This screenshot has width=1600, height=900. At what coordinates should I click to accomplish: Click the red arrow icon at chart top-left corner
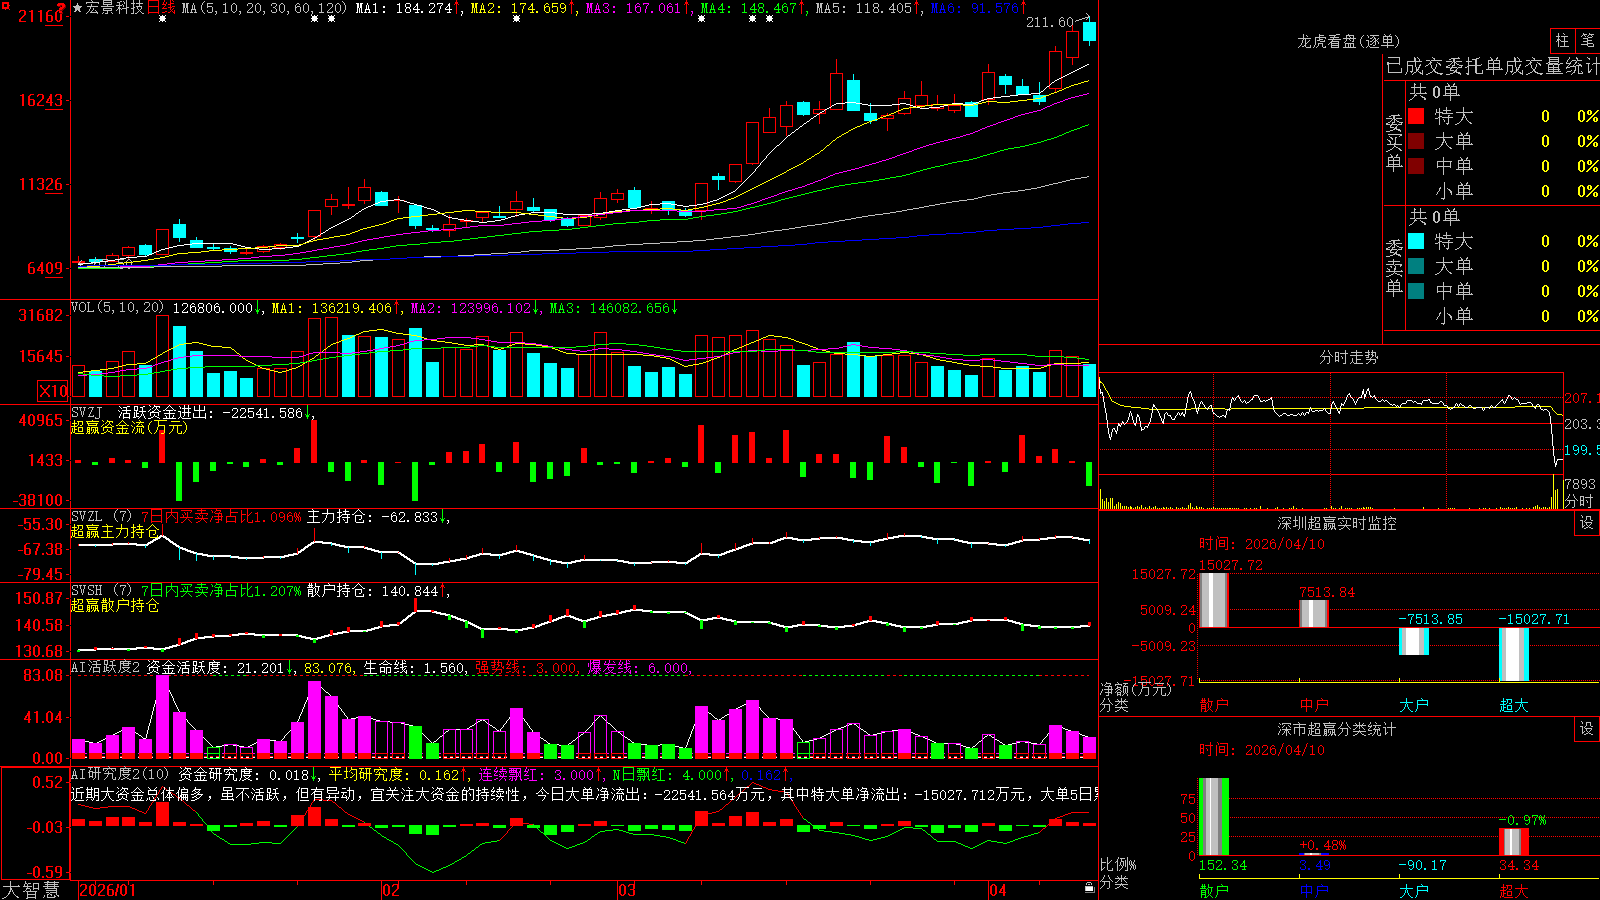pyautogui.click(x=61, y=7)
